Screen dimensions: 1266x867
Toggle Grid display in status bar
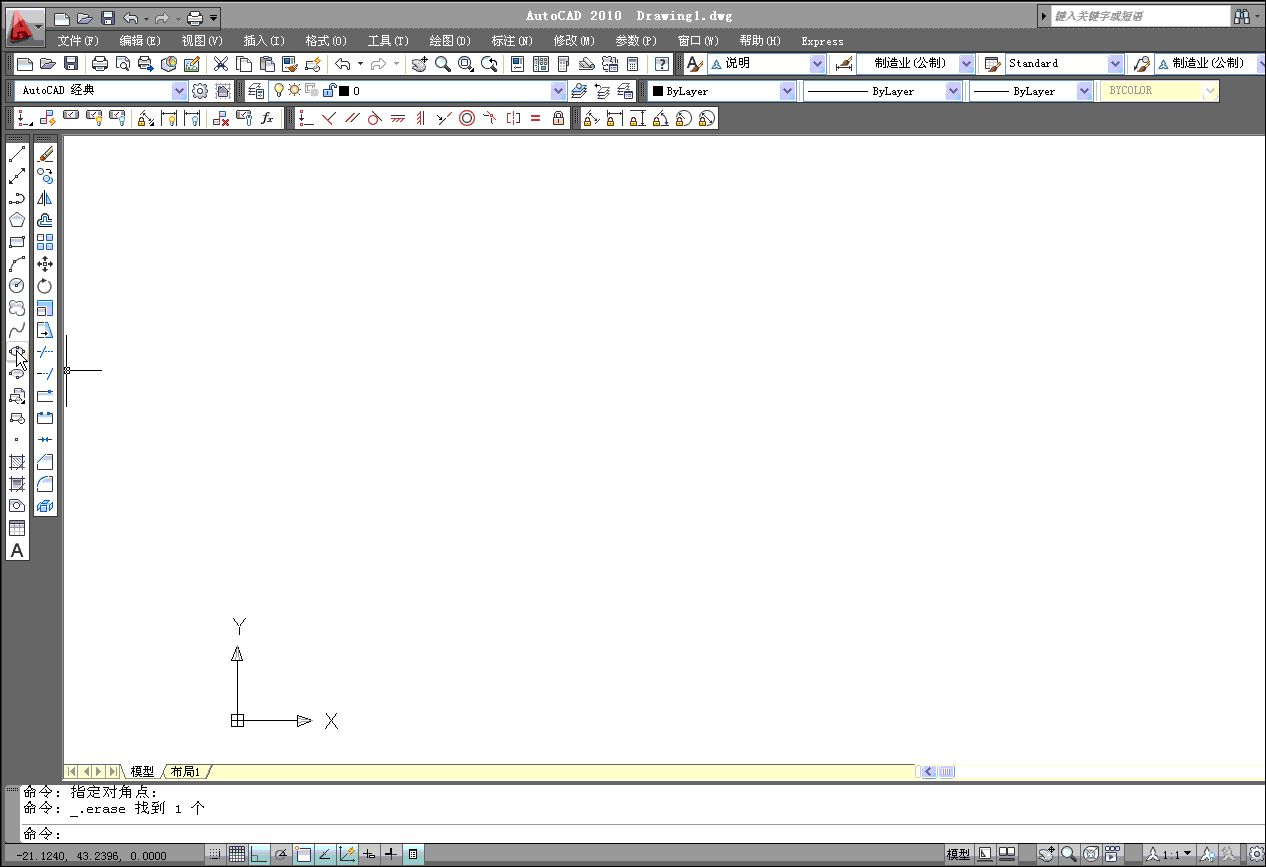(x=237, y=854)
